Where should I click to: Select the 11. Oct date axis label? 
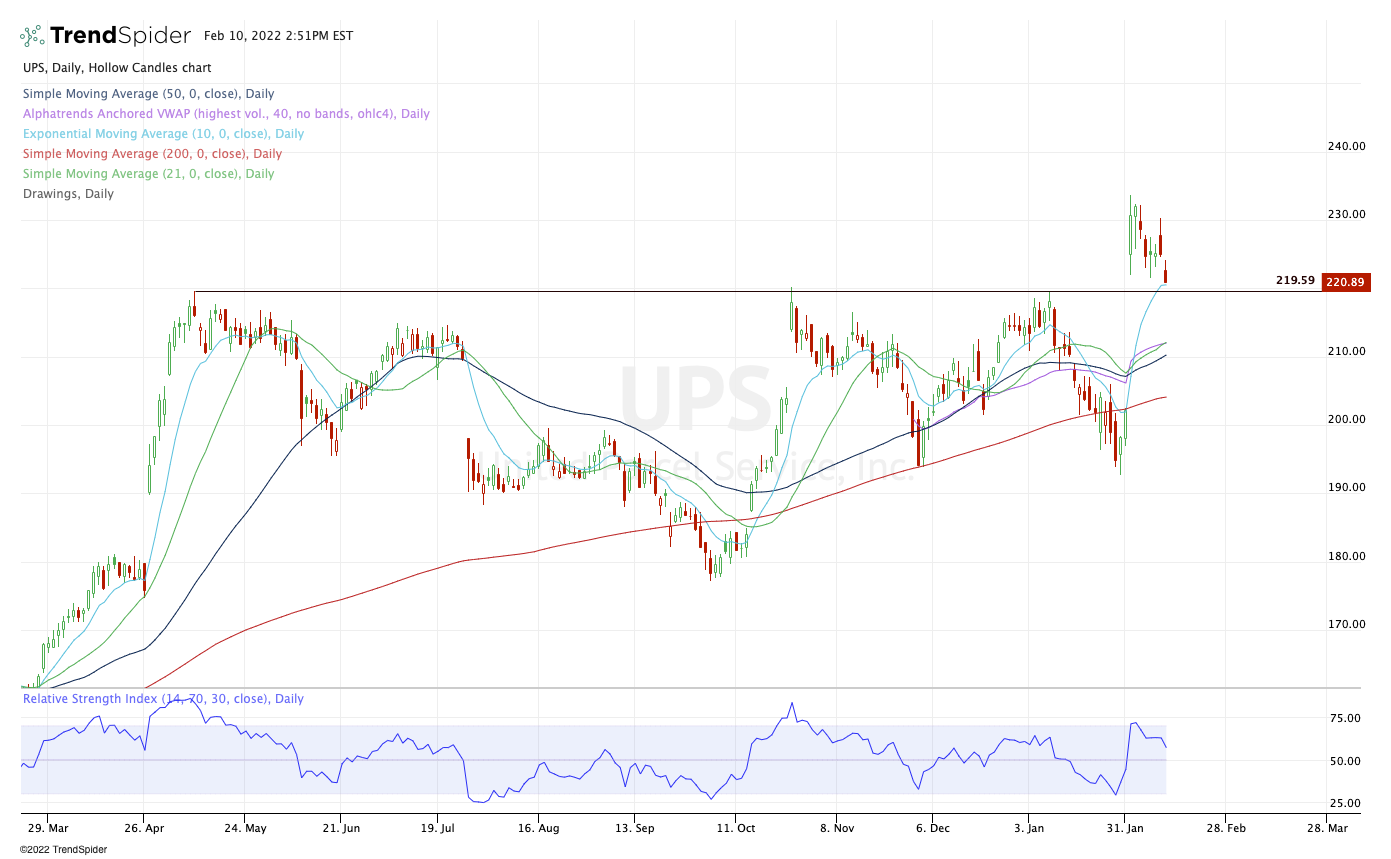point(735,828)
